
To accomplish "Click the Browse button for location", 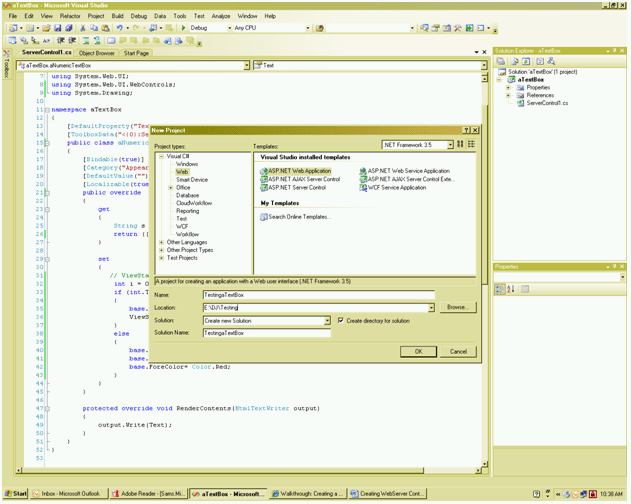I will [457, 307].
